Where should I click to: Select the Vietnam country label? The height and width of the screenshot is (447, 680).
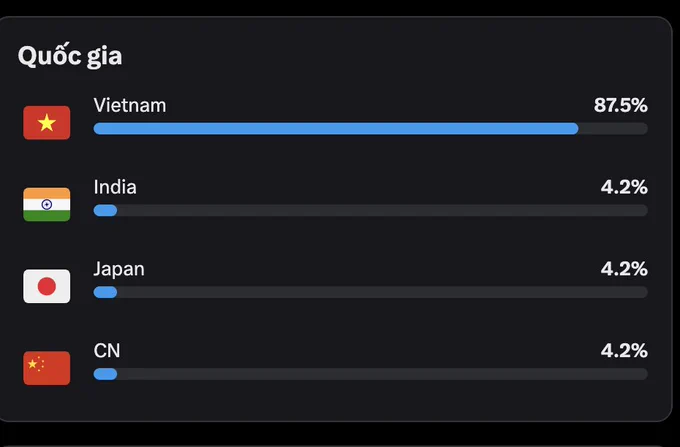130,105
